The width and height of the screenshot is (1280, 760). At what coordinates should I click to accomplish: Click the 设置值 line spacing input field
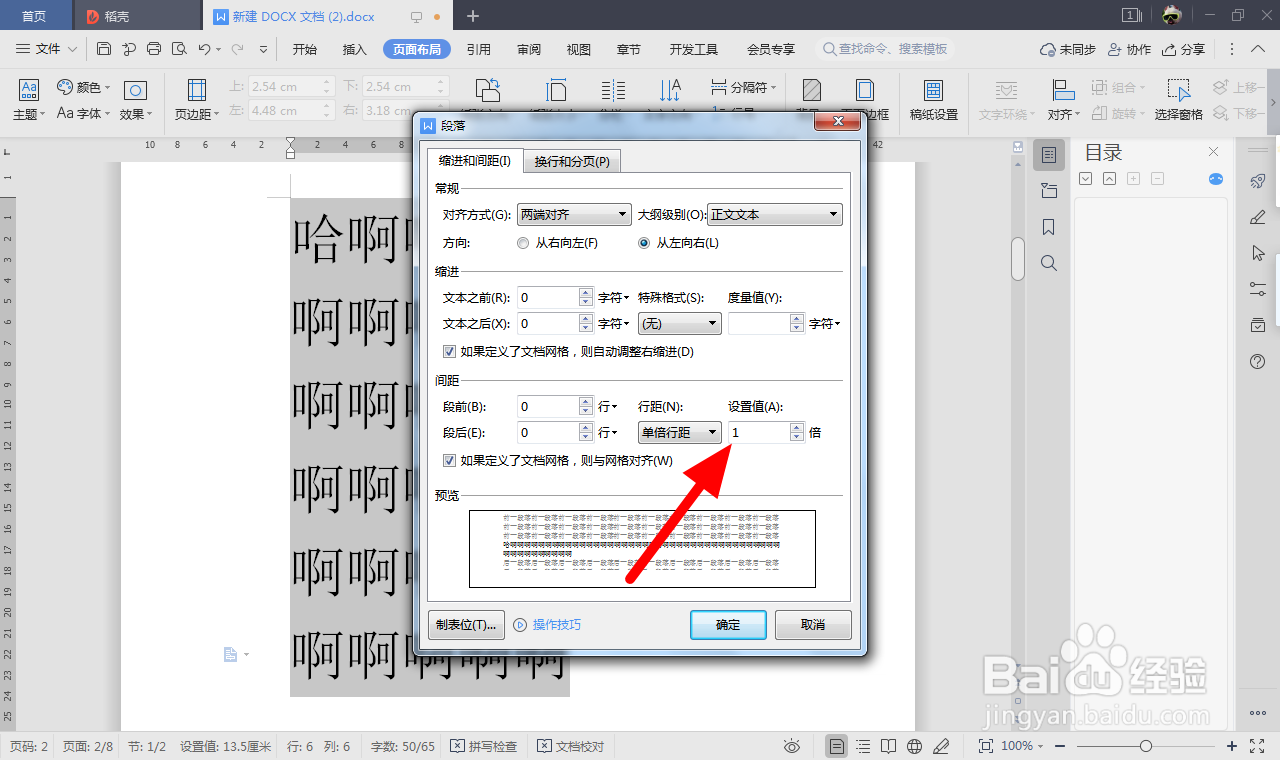coord(760,432)
